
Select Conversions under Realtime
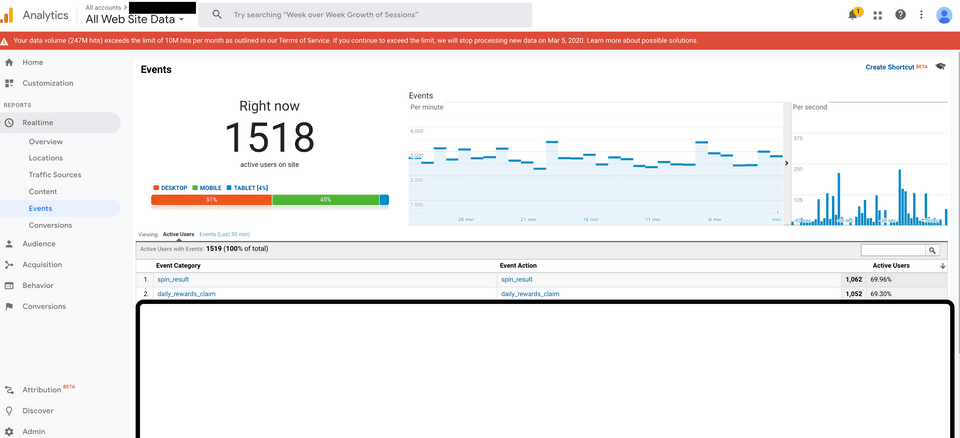click(x=50, y=225)
